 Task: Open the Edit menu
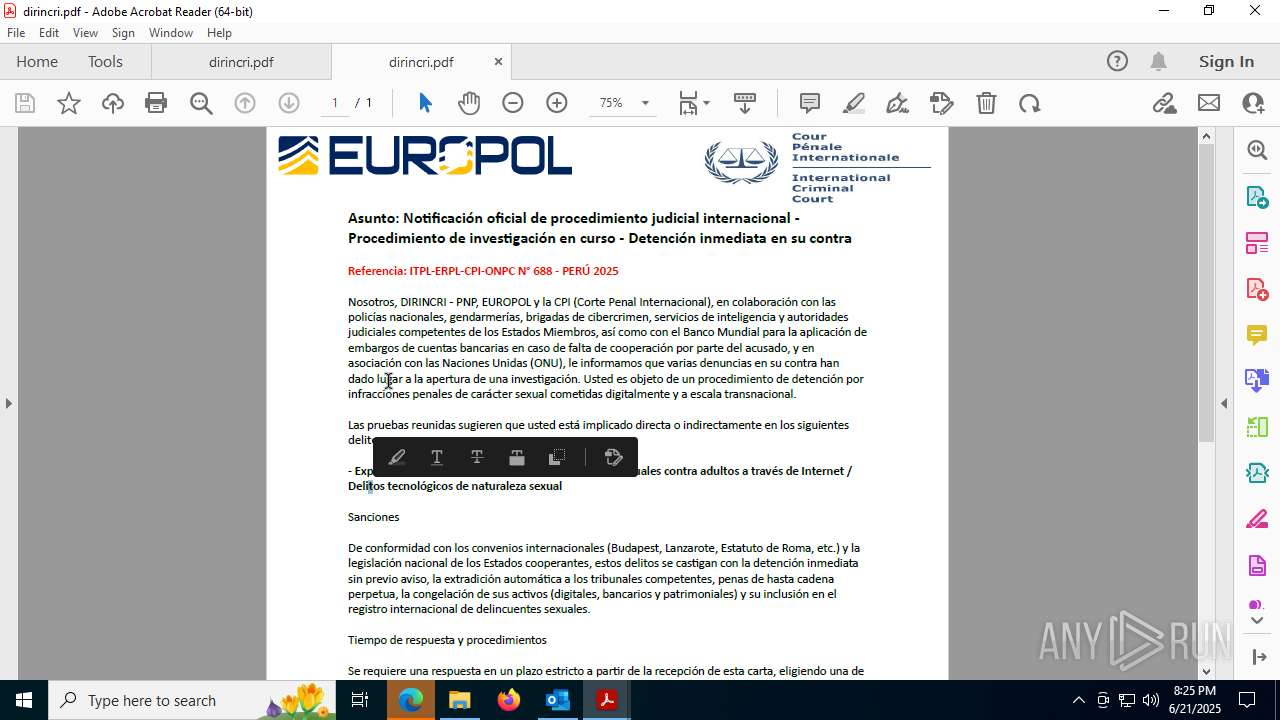49,33
